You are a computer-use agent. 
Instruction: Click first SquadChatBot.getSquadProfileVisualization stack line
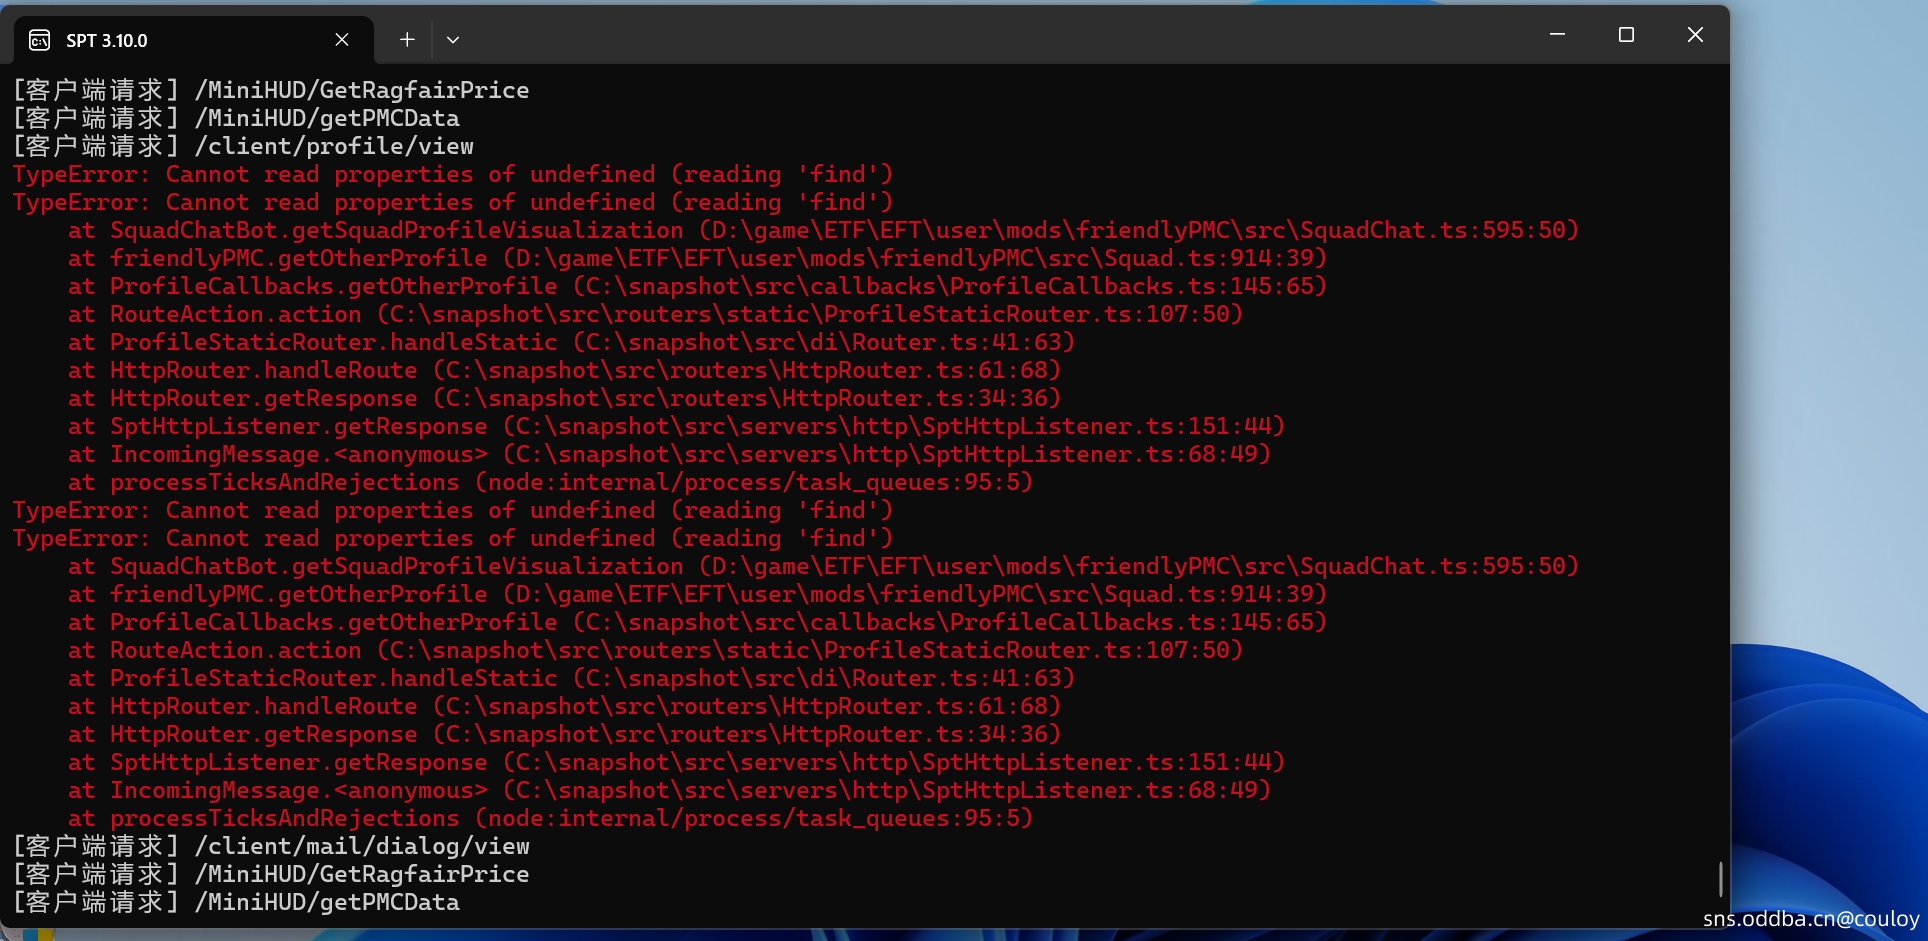(824, 230)
